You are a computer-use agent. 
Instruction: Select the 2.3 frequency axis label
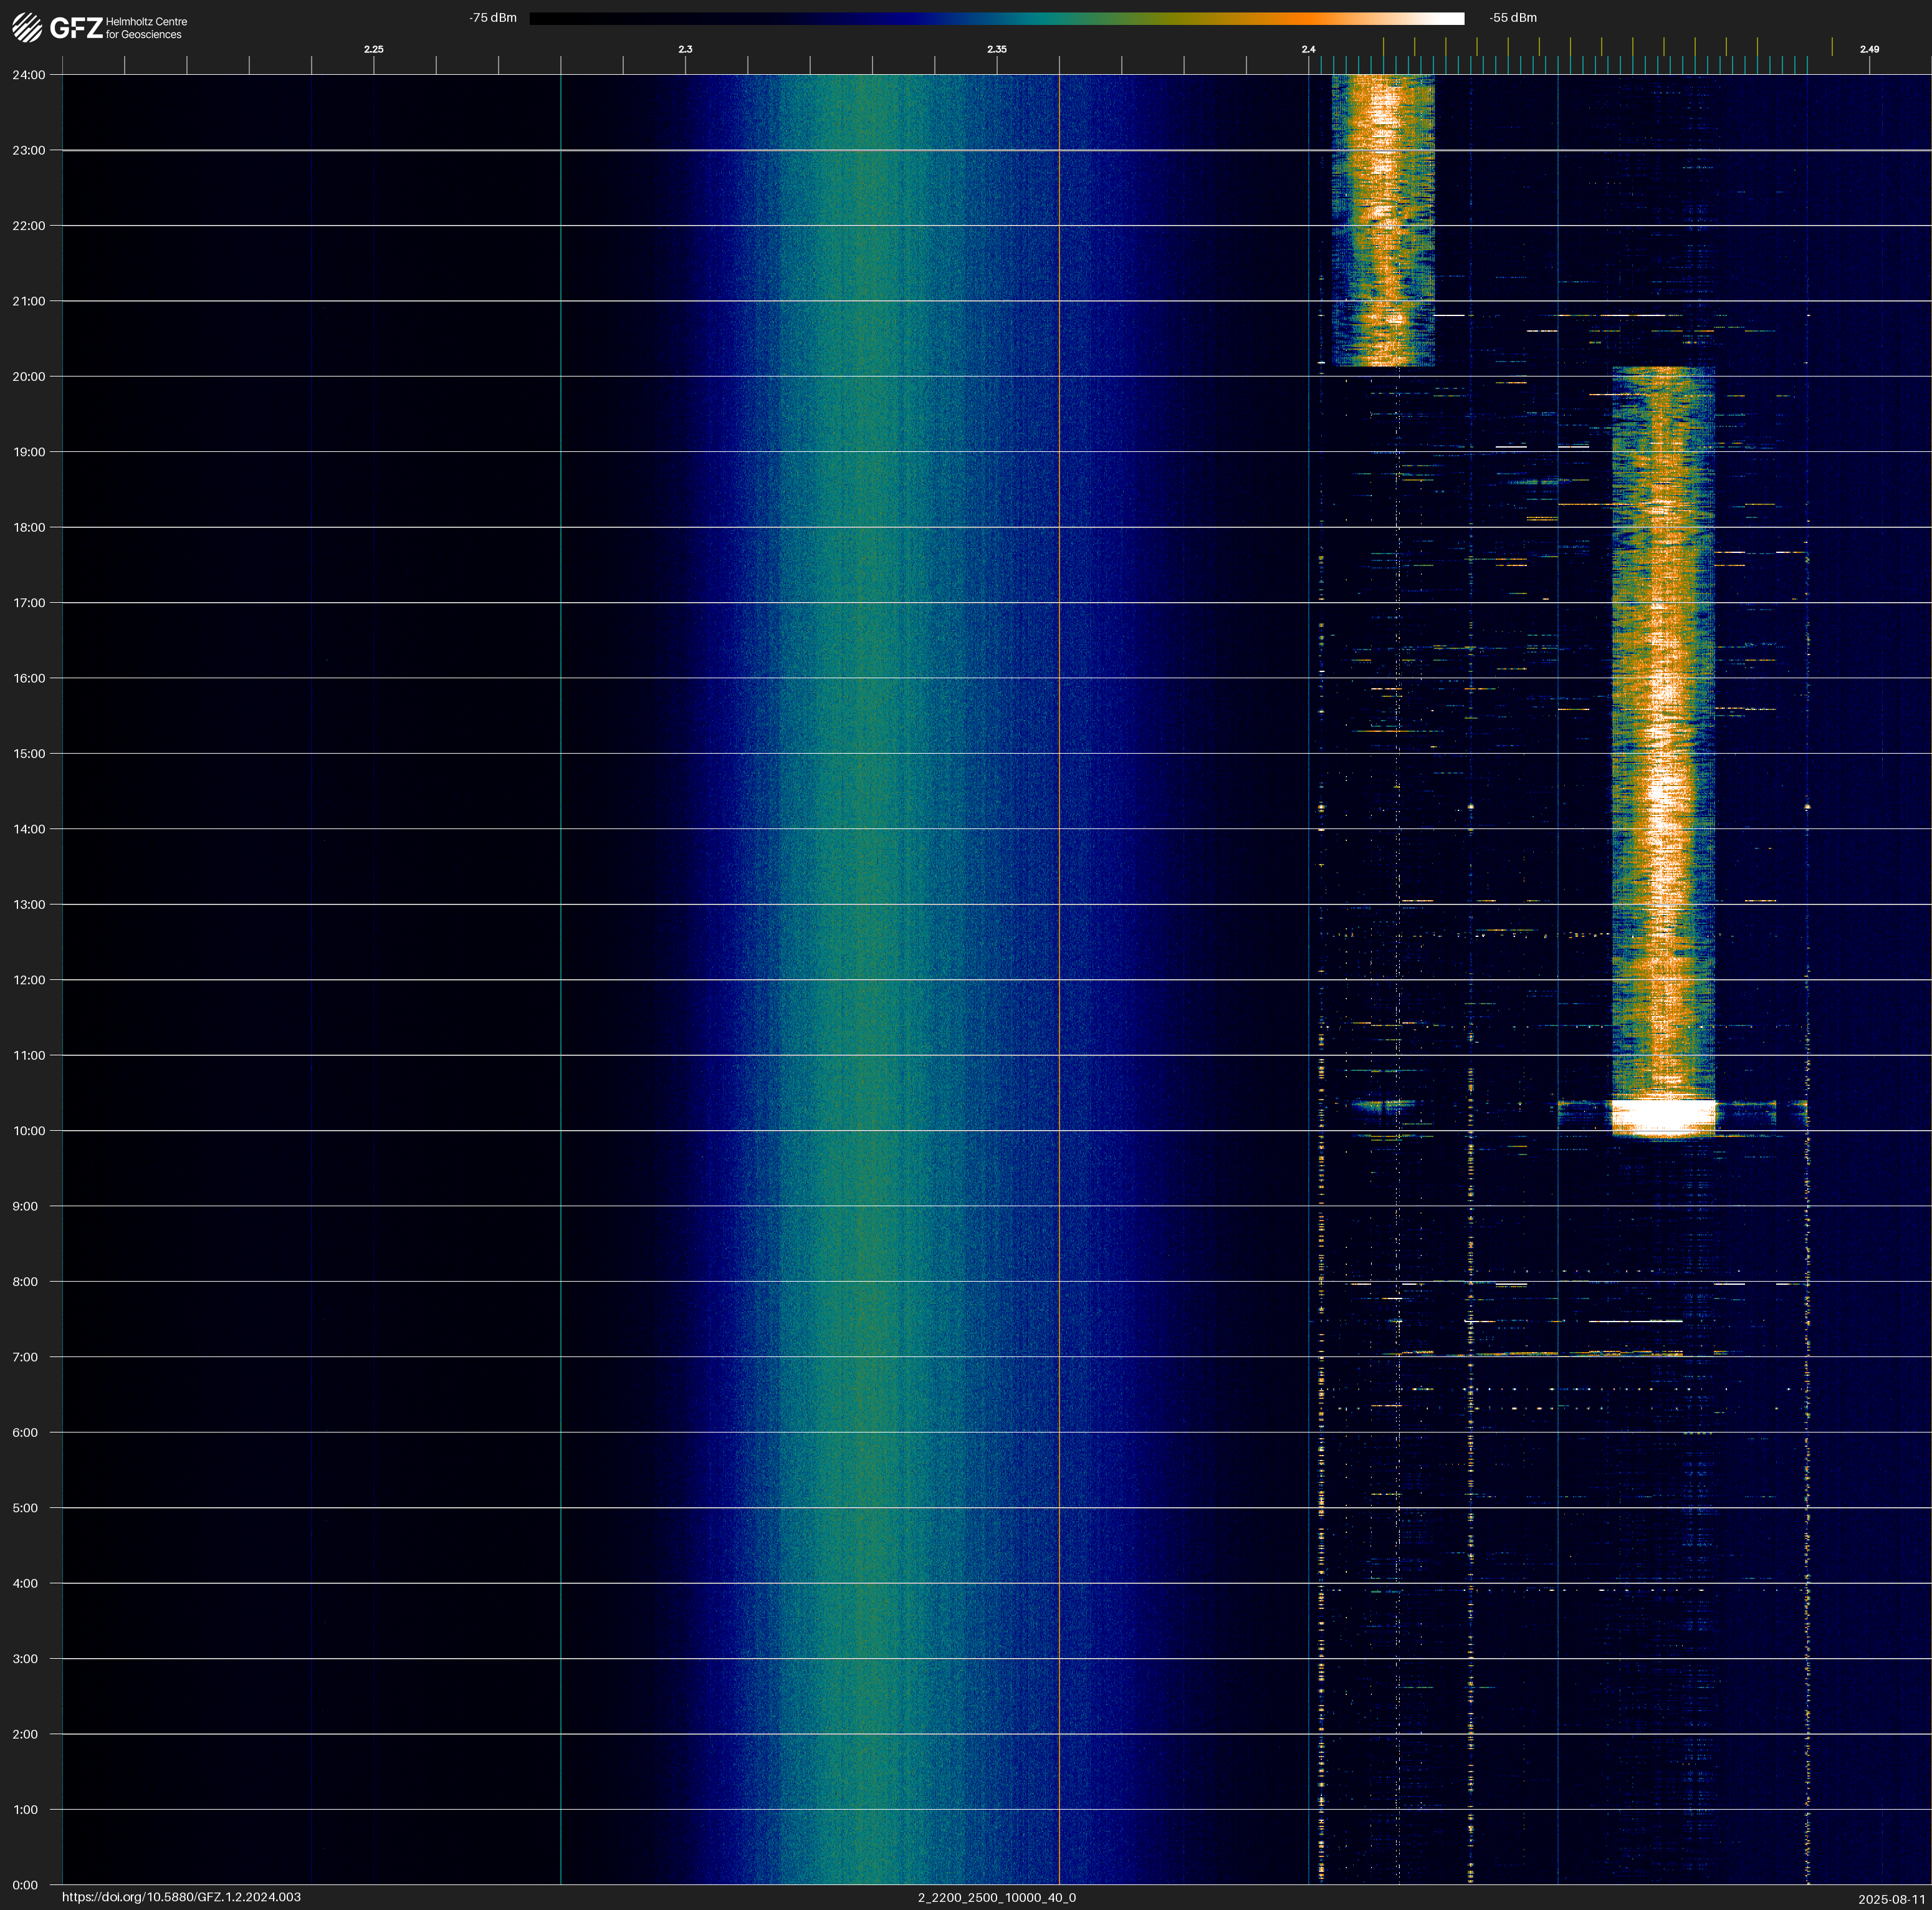click(685, 49)
